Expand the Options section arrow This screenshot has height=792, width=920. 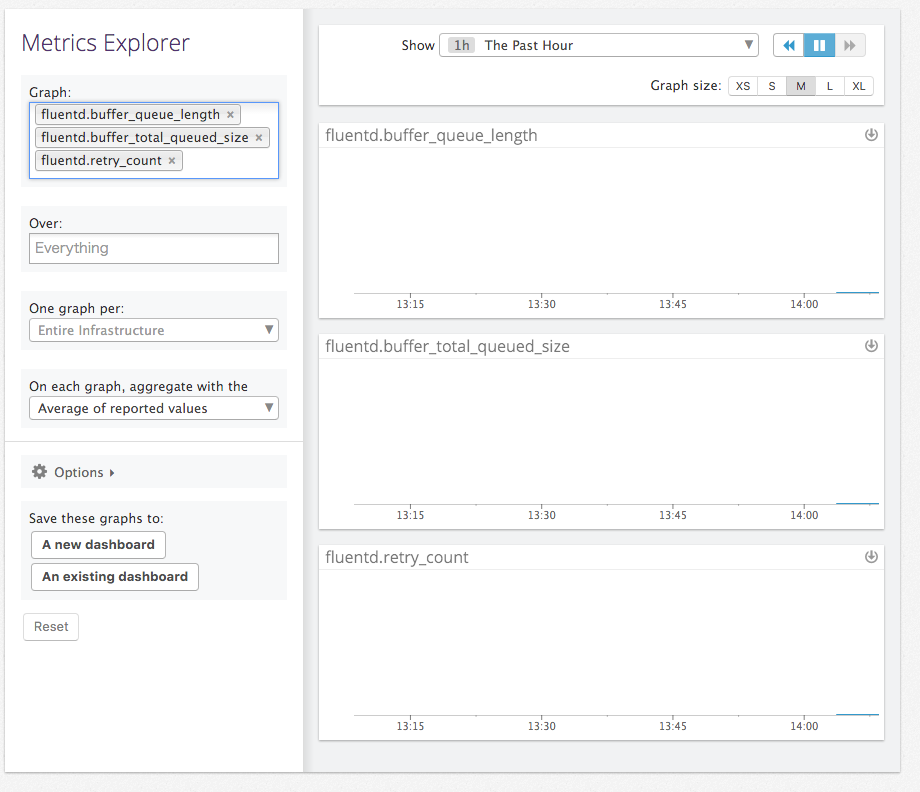pyautogui.click(x=112, y=473)
